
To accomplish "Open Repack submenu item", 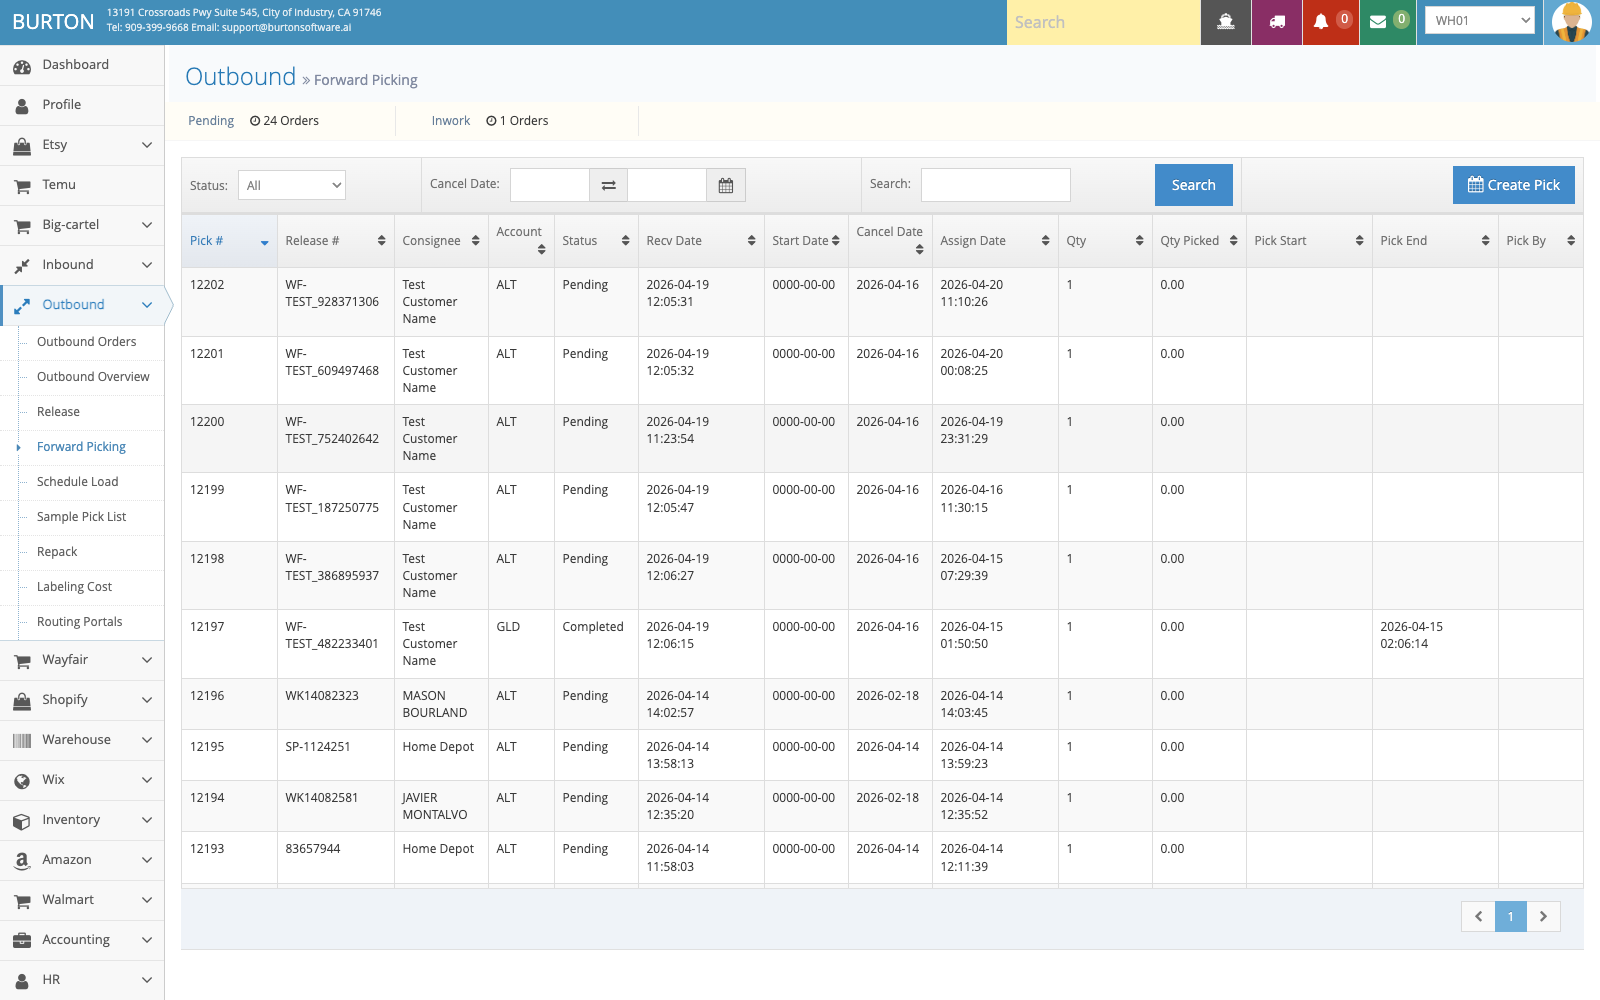I will pyautogui.click(x=57, y=552).
